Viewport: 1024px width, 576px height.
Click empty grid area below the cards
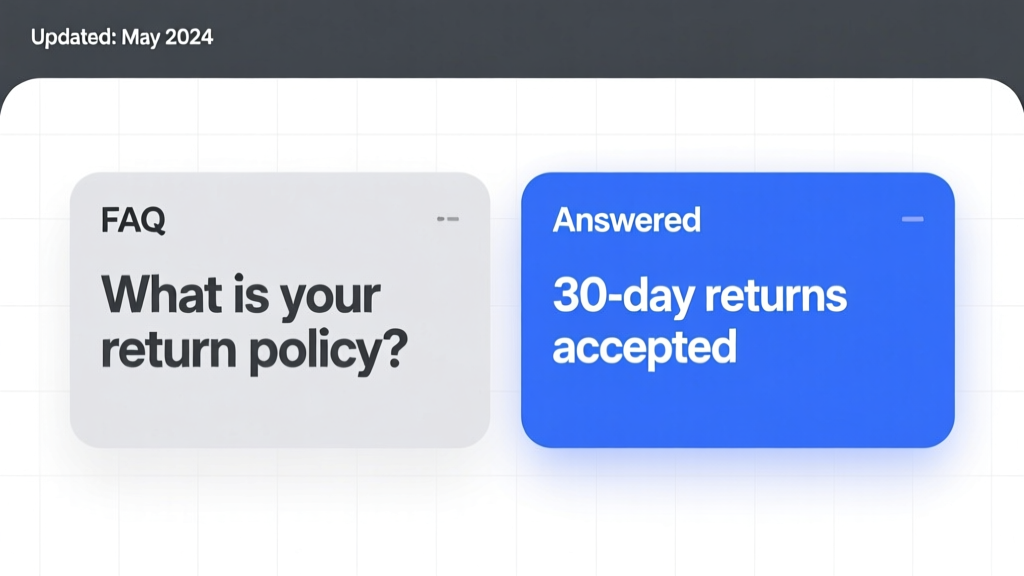512,522
